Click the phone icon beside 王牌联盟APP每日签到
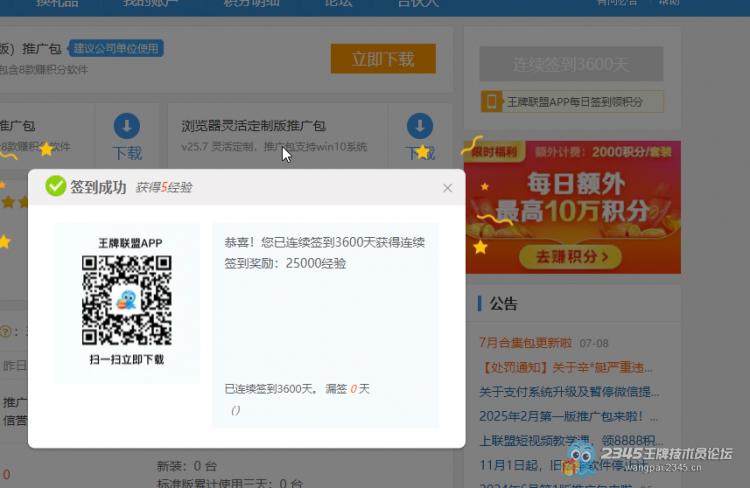 (x=491, y=101)
